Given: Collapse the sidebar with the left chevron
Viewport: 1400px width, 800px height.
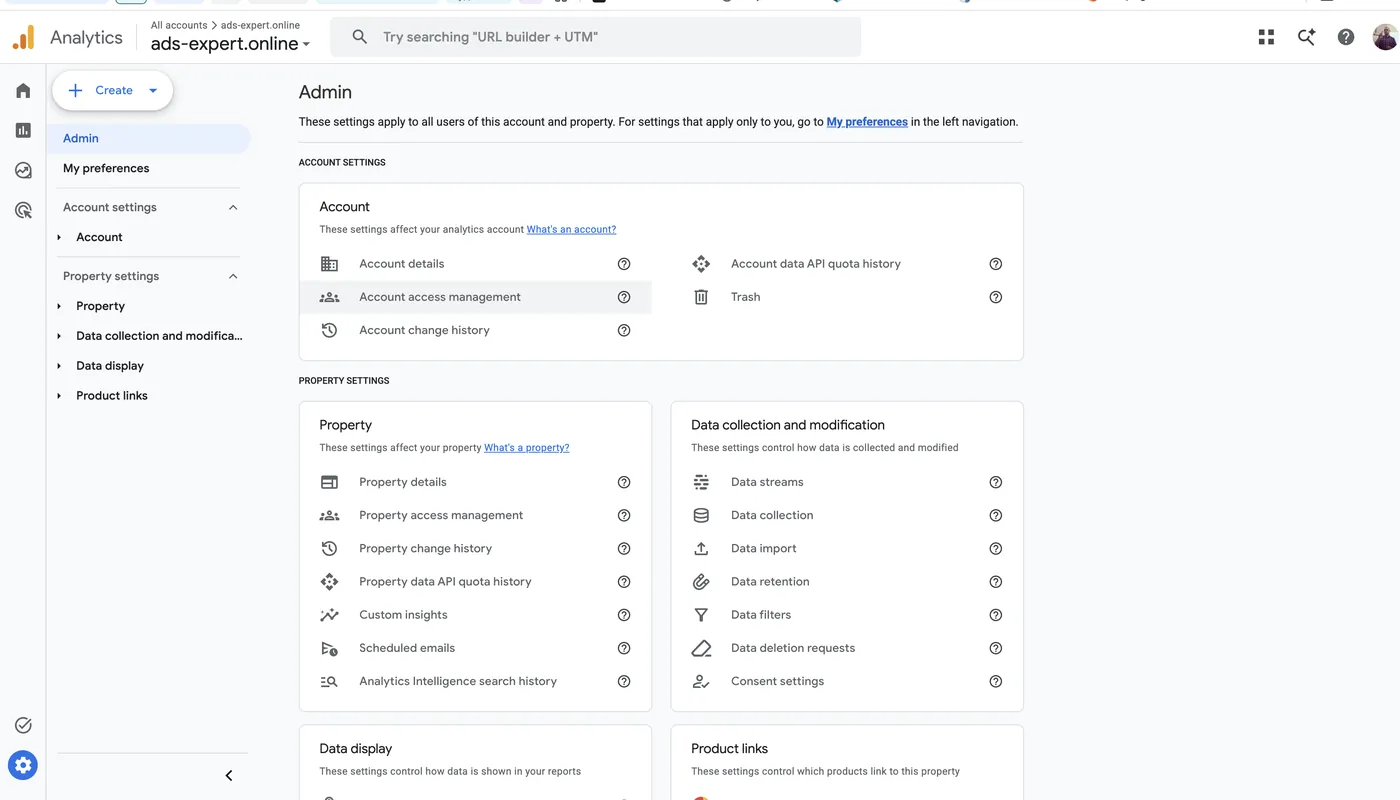Looking at the screenshot, I should (229, 776).
